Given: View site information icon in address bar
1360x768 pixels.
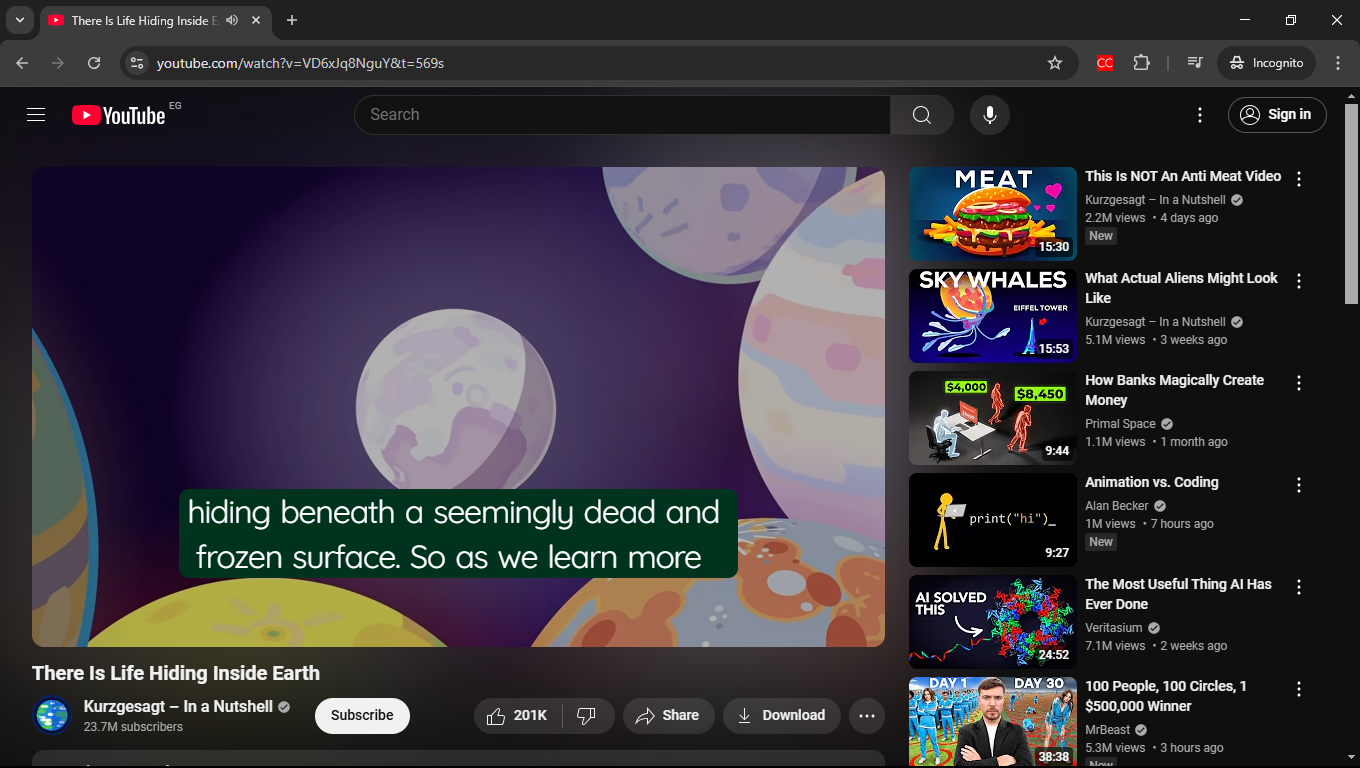Looking at the screenshot, I should pyautogui.click(x=137, y=63).
